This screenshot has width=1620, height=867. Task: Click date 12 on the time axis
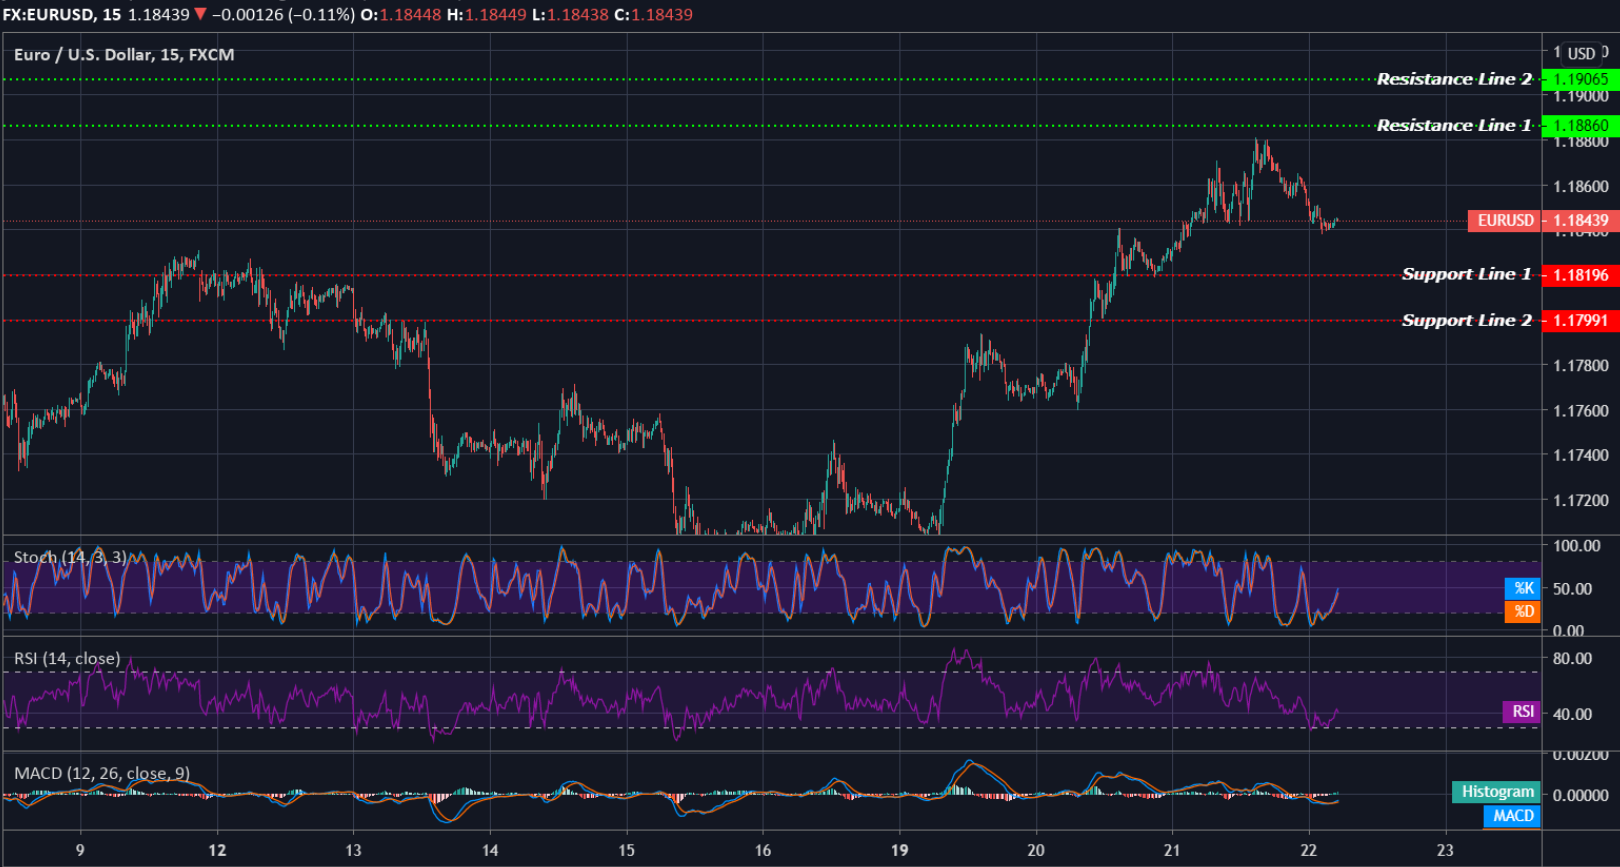217,850
